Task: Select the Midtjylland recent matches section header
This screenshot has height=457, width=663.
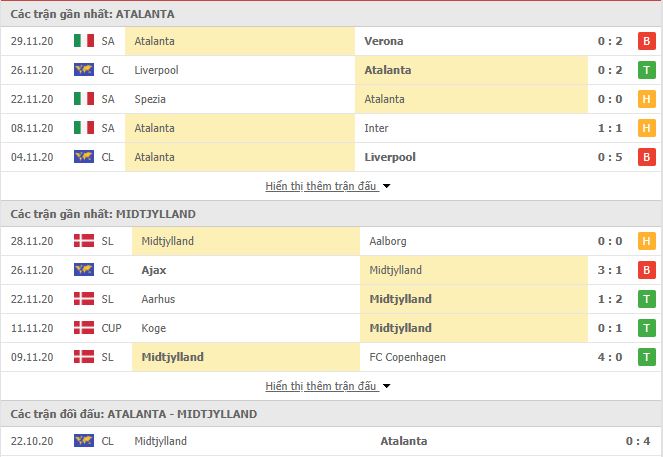Action: tap(331, 214)
